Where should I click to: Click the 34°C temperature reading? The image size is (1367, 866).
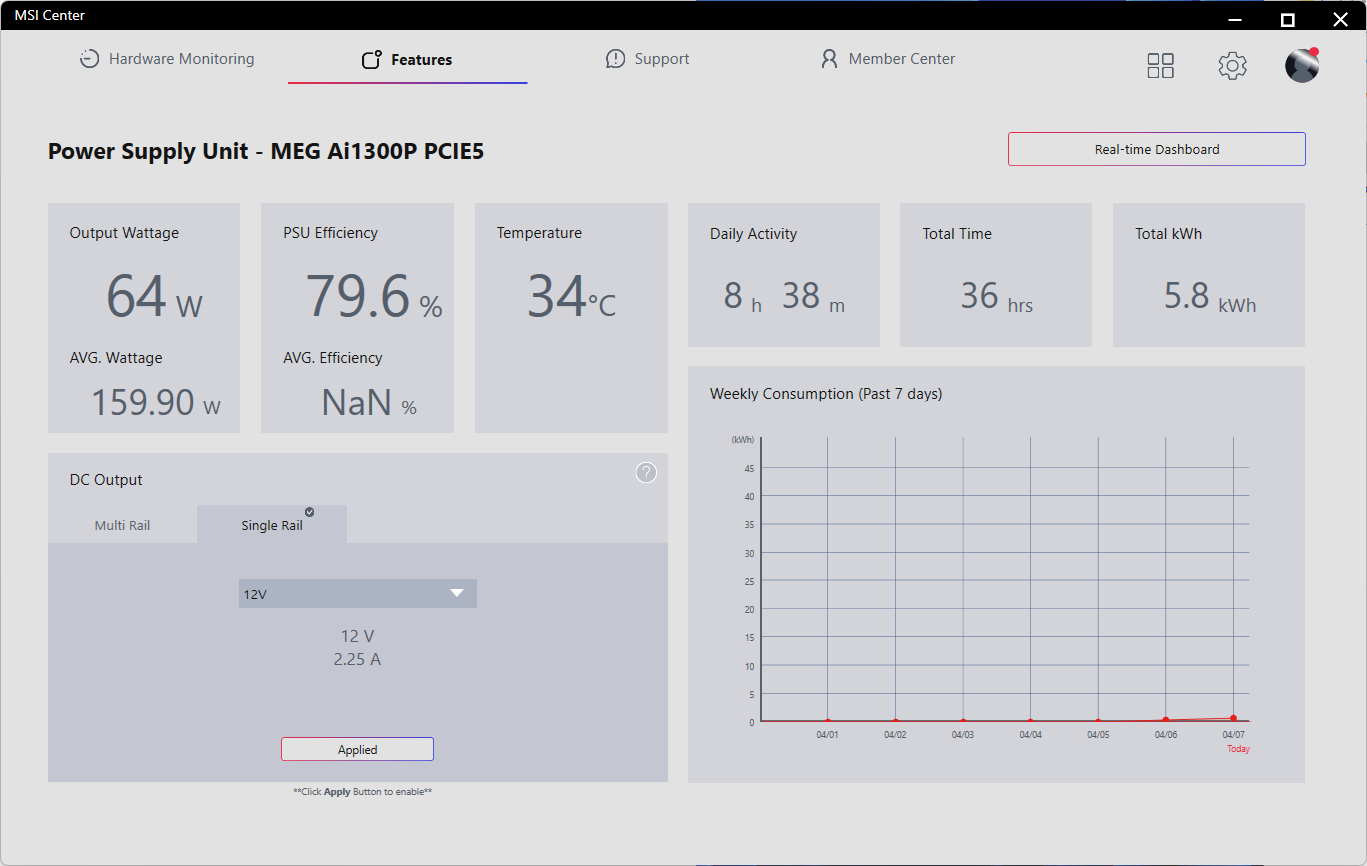pos(571,296)
